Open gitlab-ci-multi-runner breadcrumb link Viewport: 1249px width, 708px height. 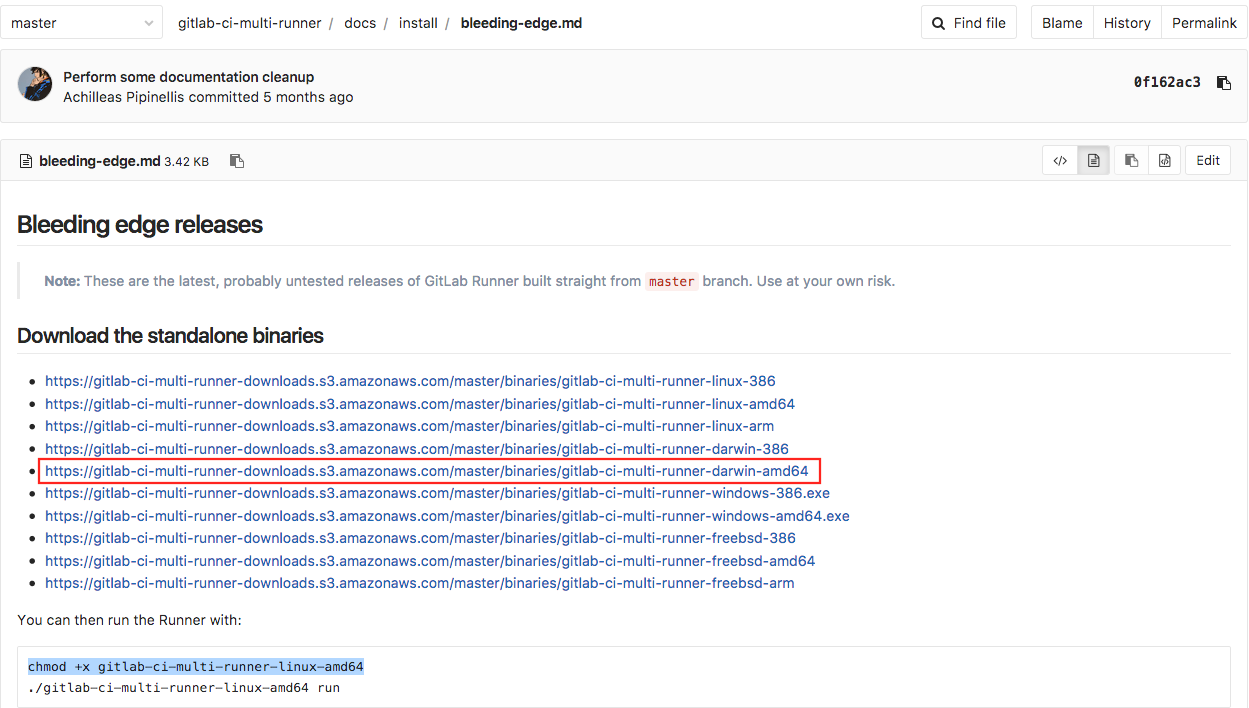(x=250, y=23)
